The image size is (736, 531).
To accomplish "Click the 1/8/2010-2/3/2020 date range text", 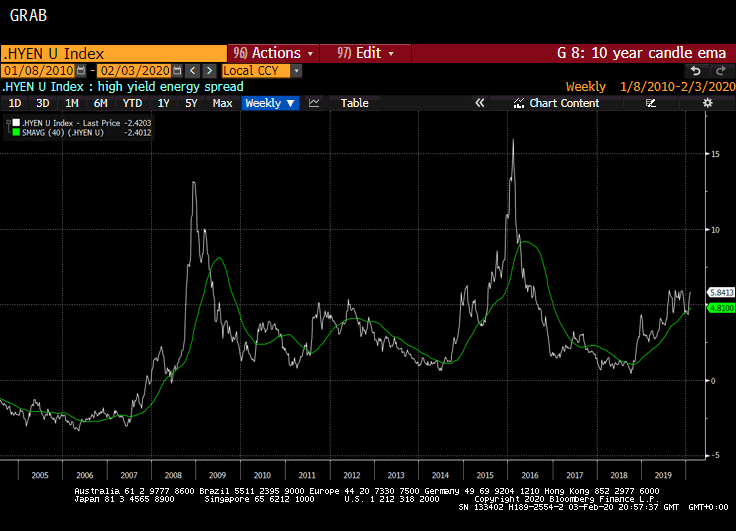I will [677, 87].
